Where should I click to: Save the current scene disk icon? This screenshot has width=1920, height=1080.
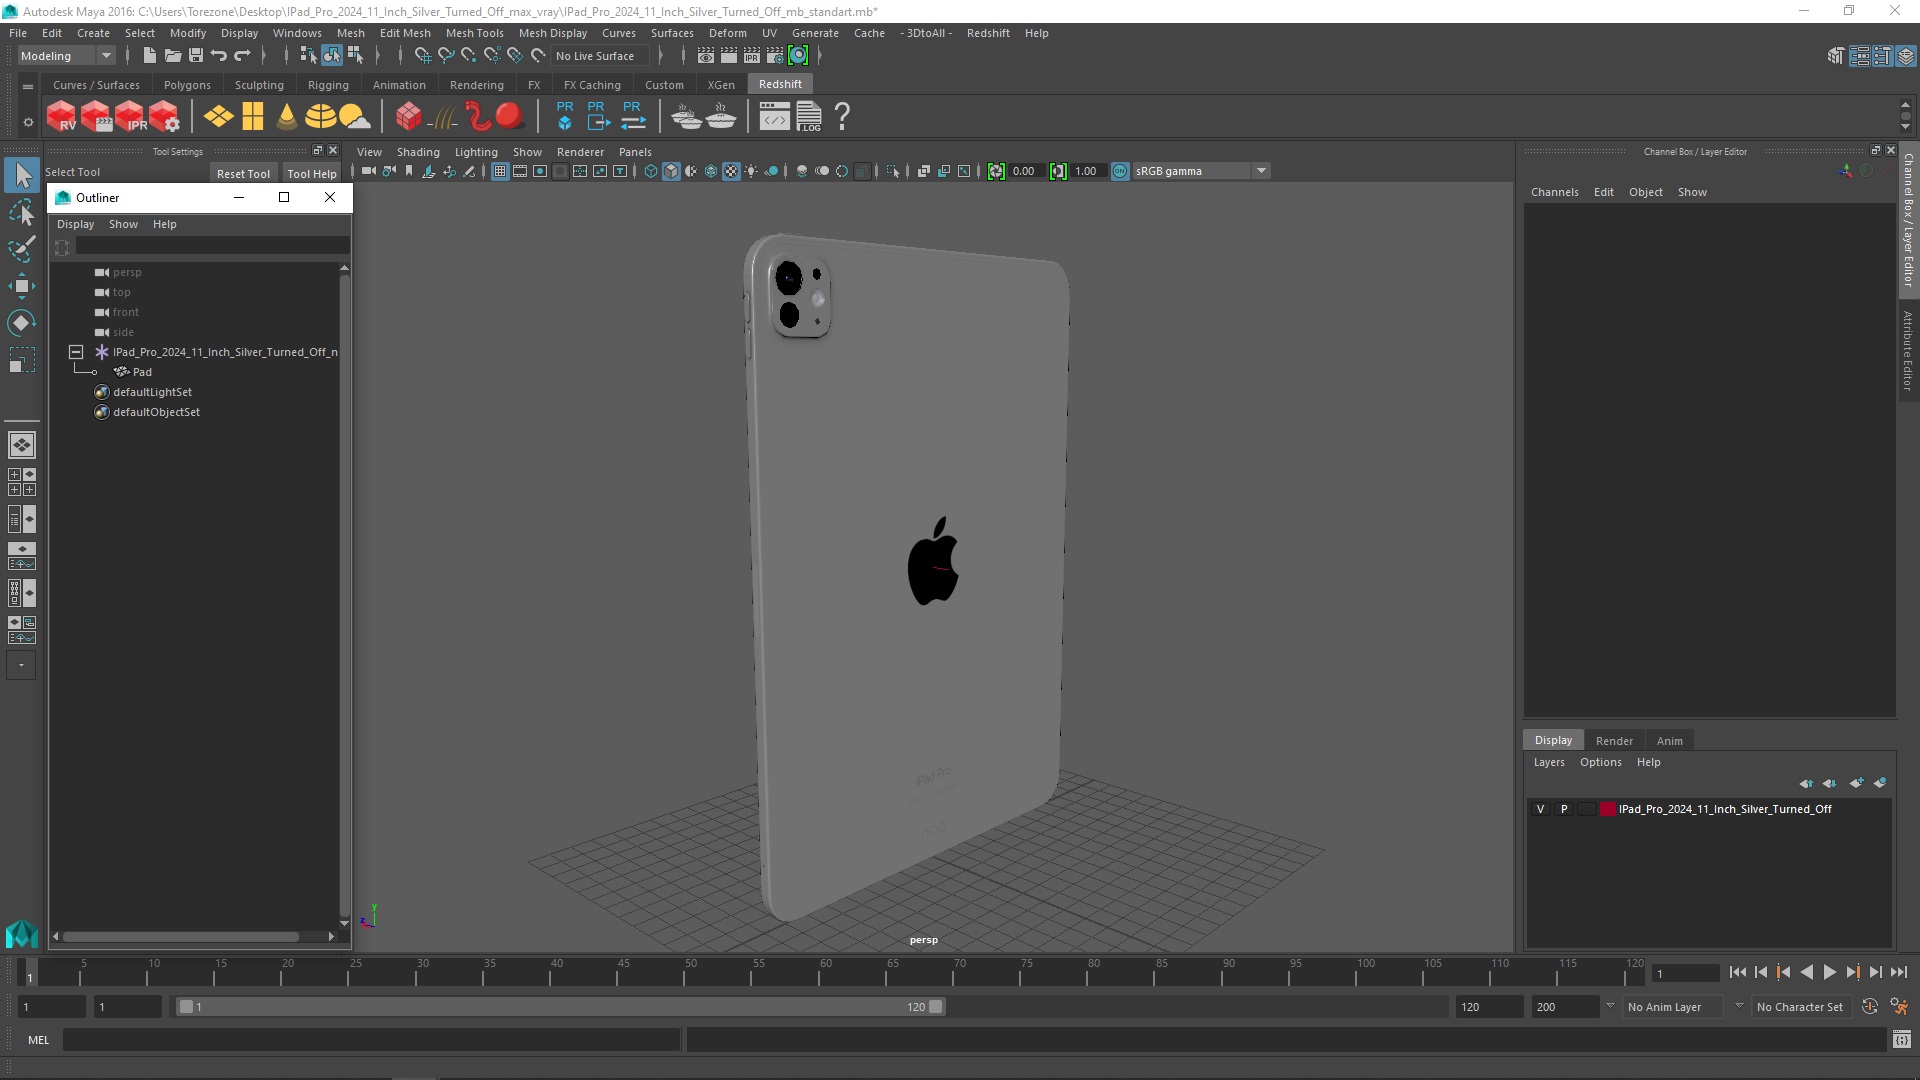tap(196, 56)
